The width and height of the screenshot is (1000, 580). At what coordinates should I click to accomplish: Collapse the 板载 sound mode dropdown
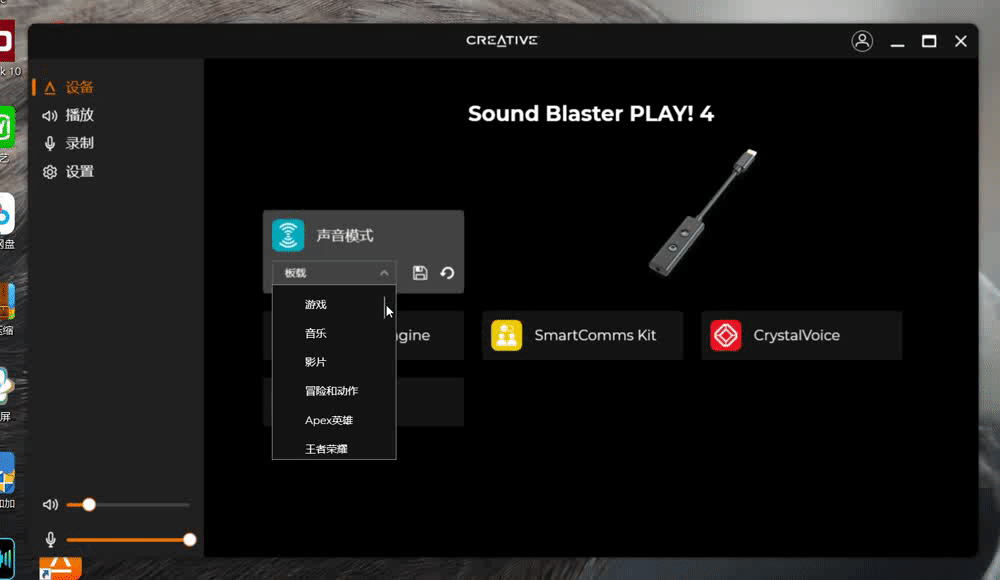(x=334, y=273)
